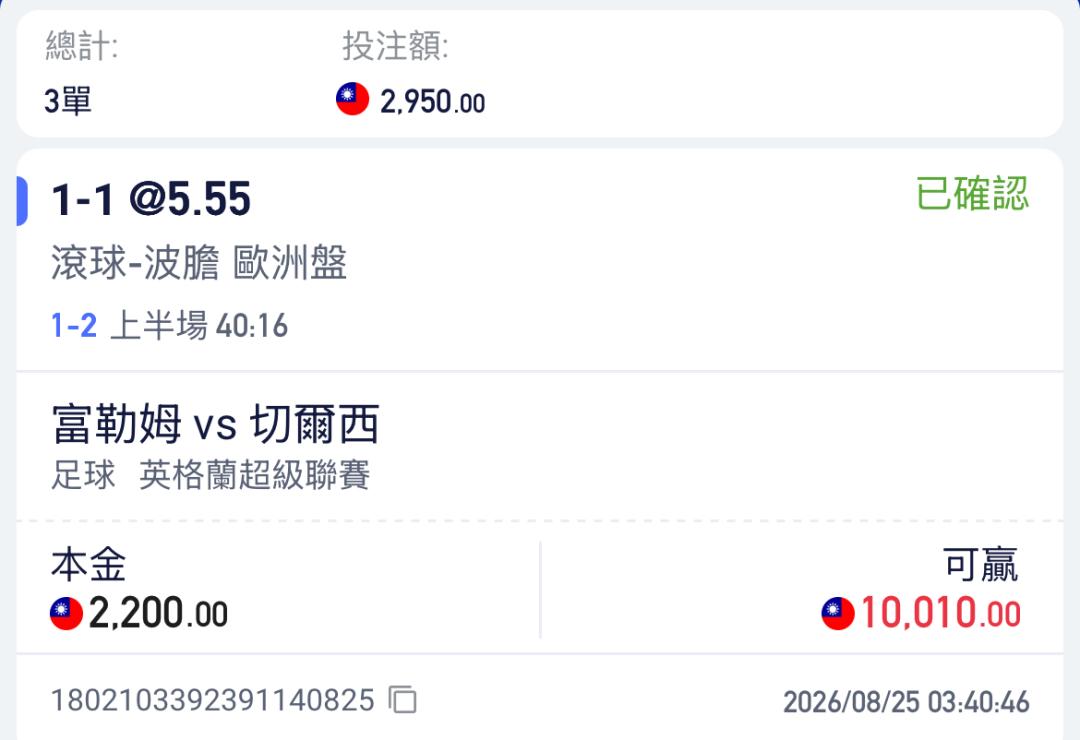Select the 1-1 @5.55 bet title
The image size is (1080, 740).
[x=151, y=200]
